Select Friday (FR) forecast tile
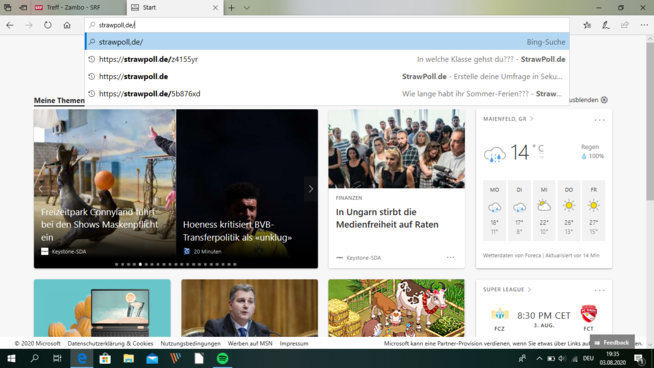 (594, 211)
